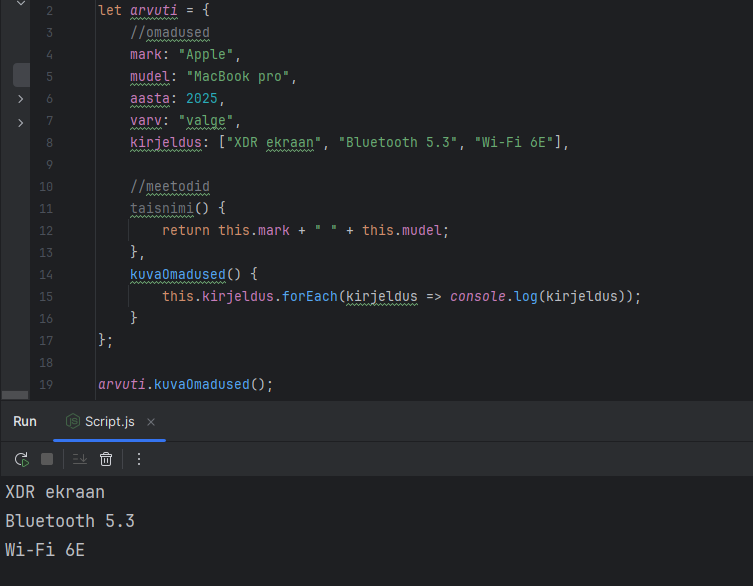Click the arvuti.kuvaOmadused() call on line 19
Image resolution: width=753 pixels, height=586 pixels.
(185, 384)
